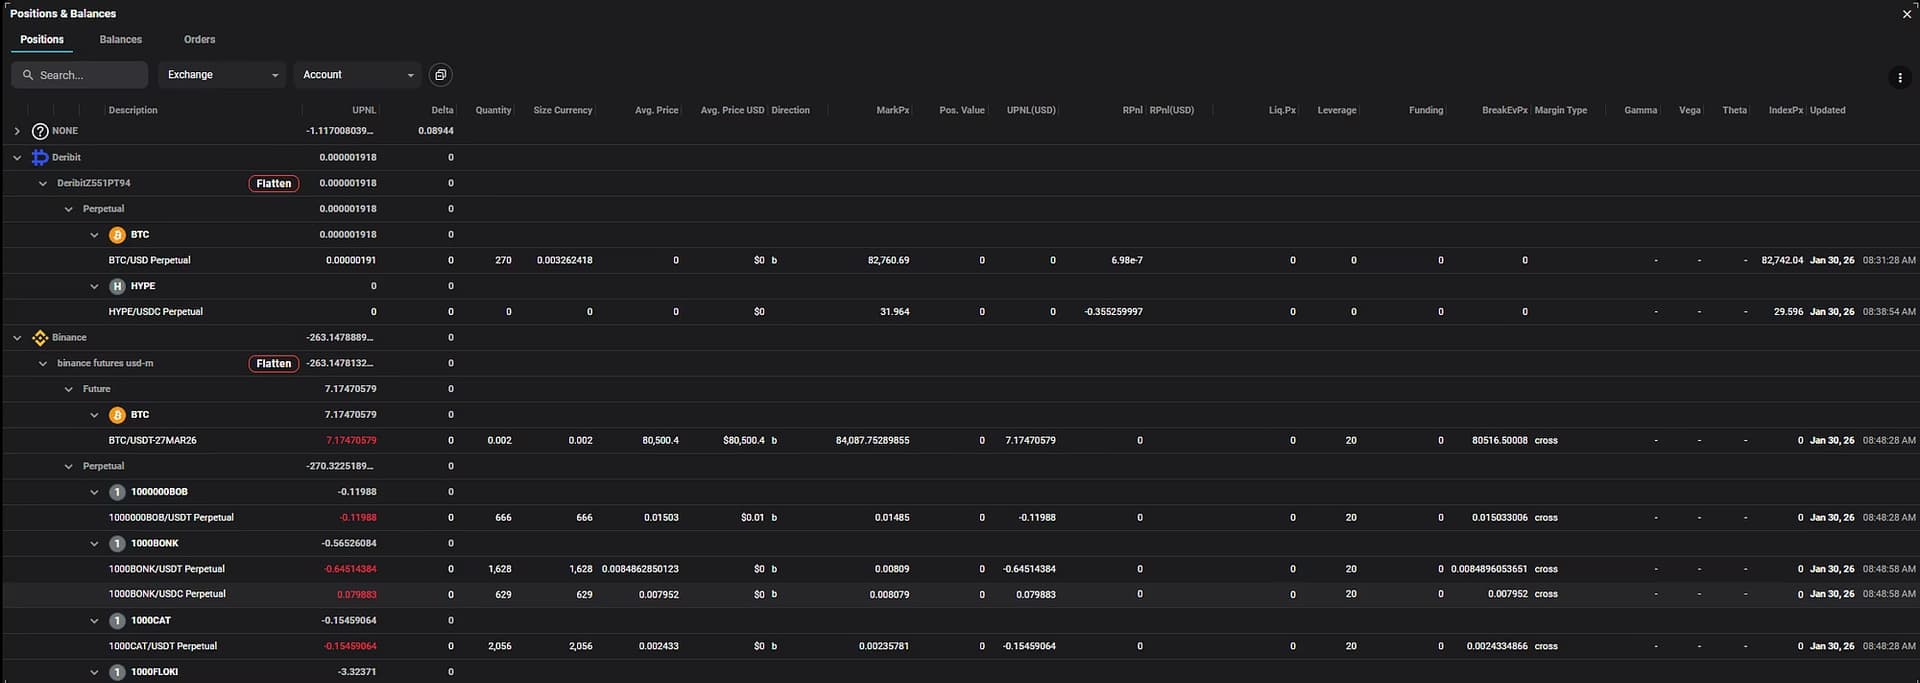
Task: Switch to the Balances tab
Action: [121, 40]
